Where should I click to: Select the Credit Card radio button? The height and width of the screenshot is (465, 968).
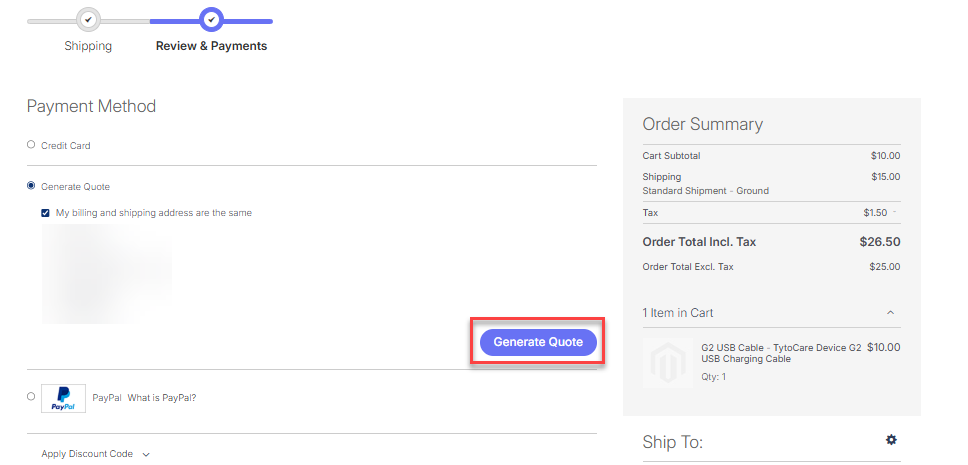[x=31, y=145]
